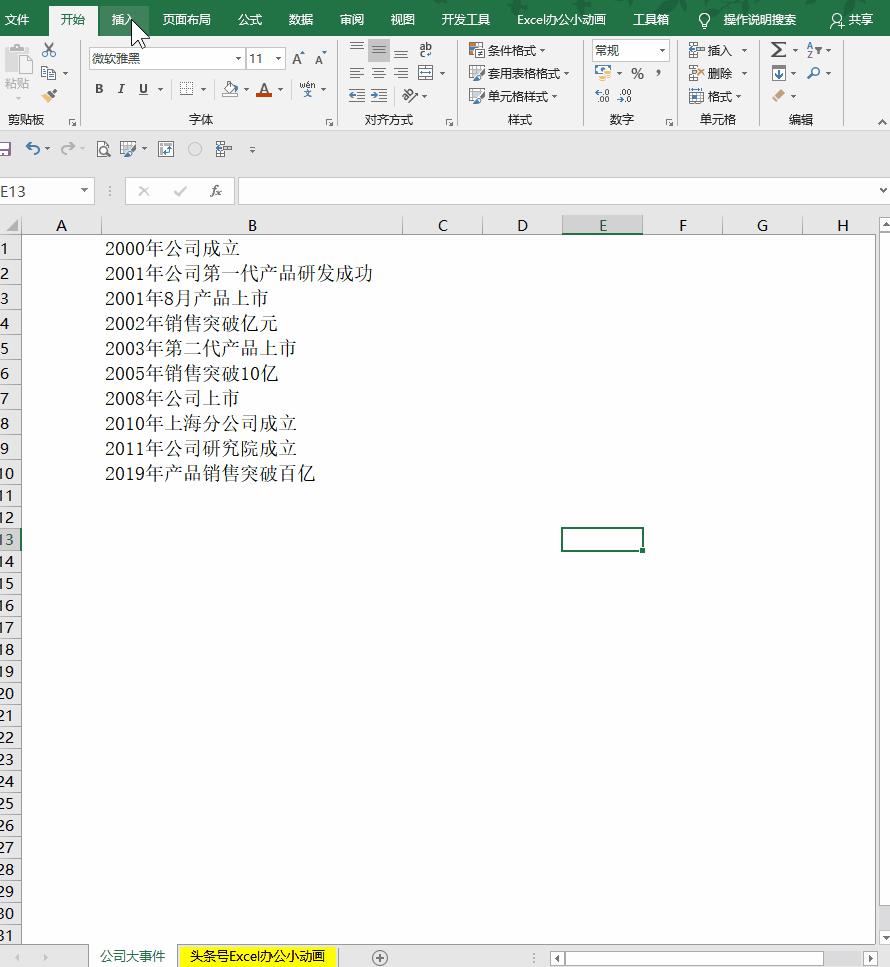This screenshot has width=890, height=967.
Task: Toggle underline formatting
Action: pyautogui.click(x=141, y=89)
